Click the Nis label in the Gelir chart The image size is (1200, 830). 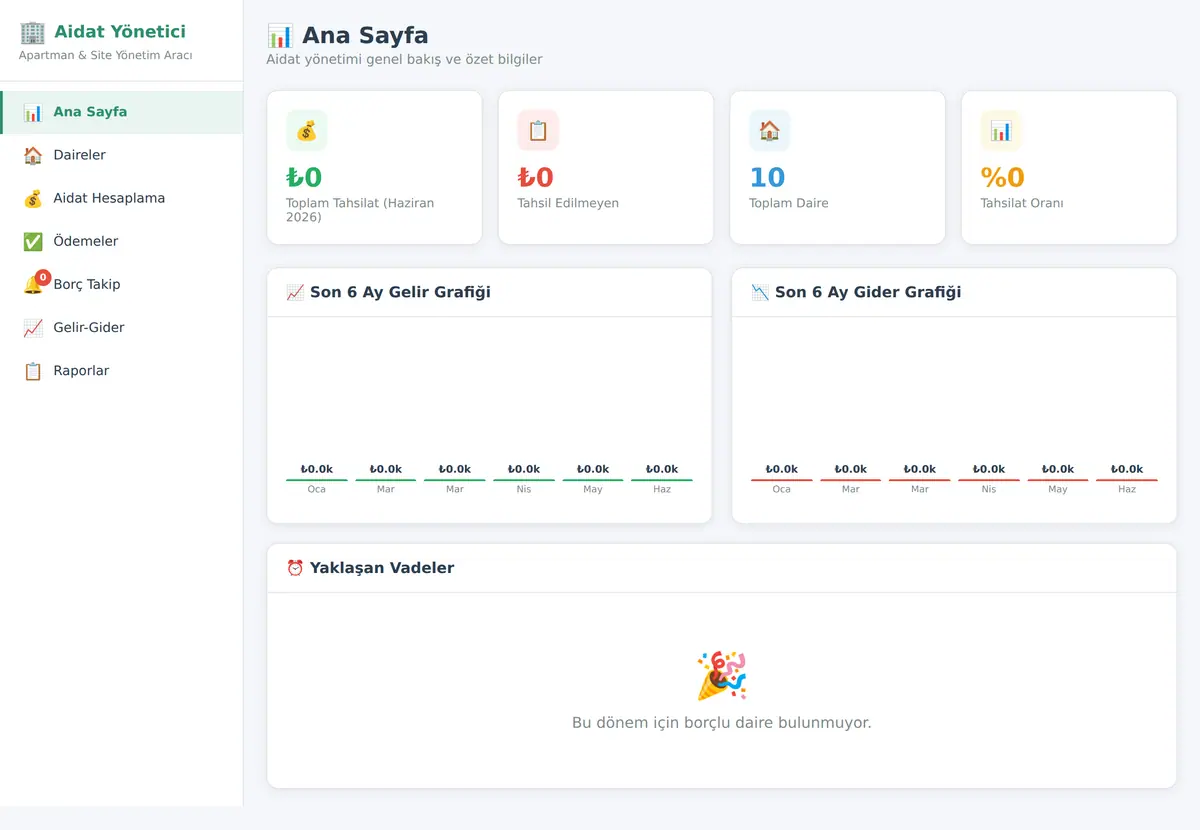click(524, 489)
